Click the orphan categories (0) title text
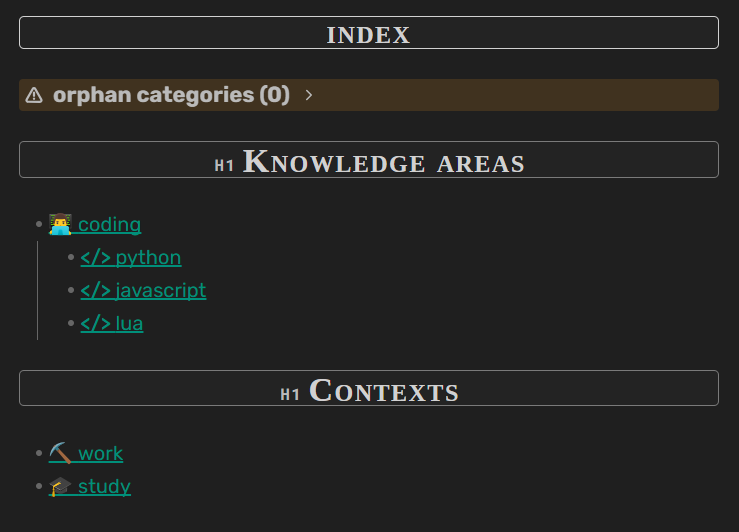This screenshot has width=739, height=532. click(171, 95)
